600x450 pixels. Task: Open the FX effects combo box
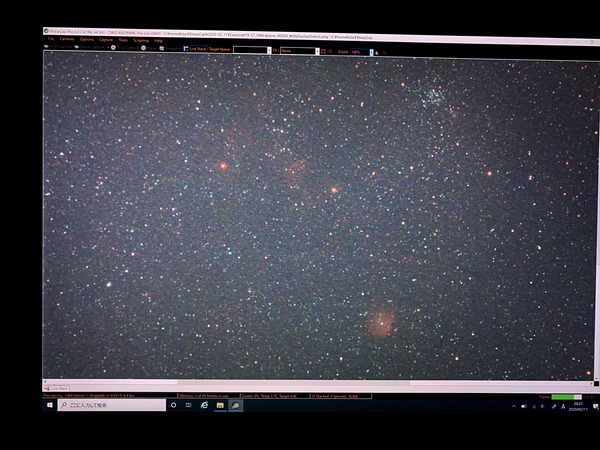[300, 51]
